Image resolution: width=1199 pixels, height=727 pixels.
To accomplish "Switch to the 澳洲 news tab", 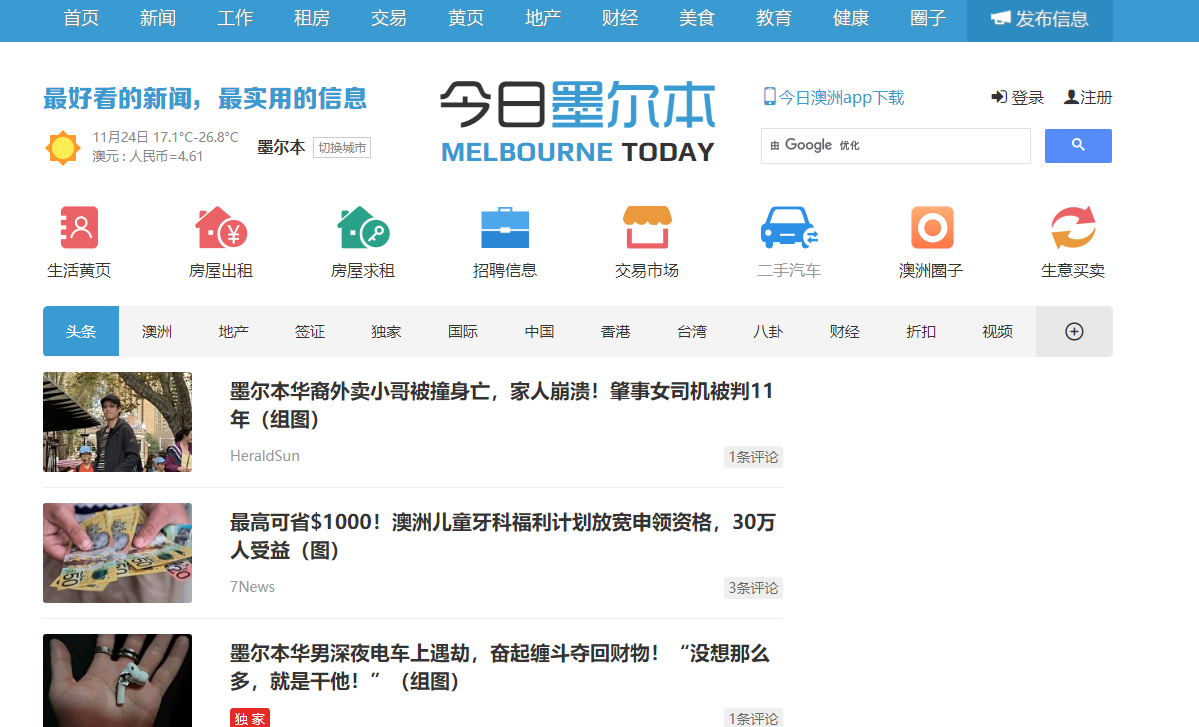I will 157,332.
